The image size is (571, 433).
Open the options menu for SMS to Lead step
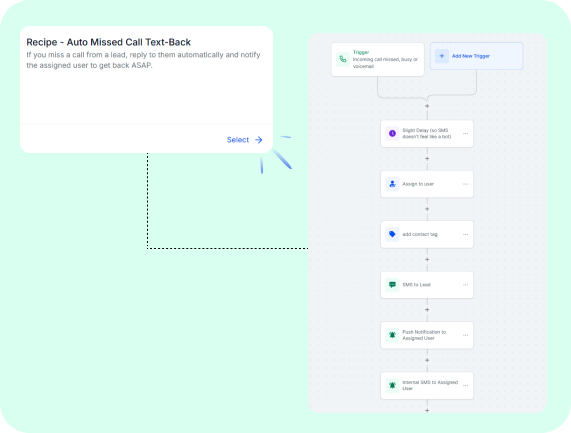click(465, 285)
